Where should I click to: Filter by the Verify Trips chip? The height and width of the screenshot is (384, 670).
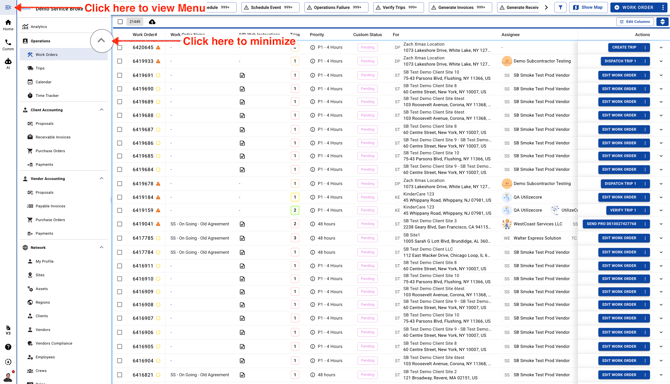click(398, 7)
